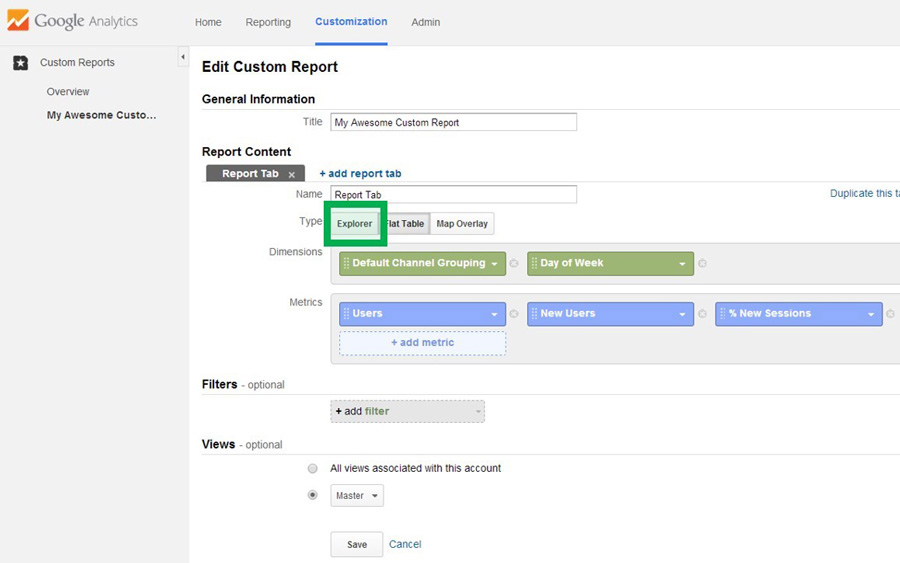Image resolution: width=900 pixels, height=563 pixels.
Task: Remove the % New Sessions metric
Action: pos(890,314)
